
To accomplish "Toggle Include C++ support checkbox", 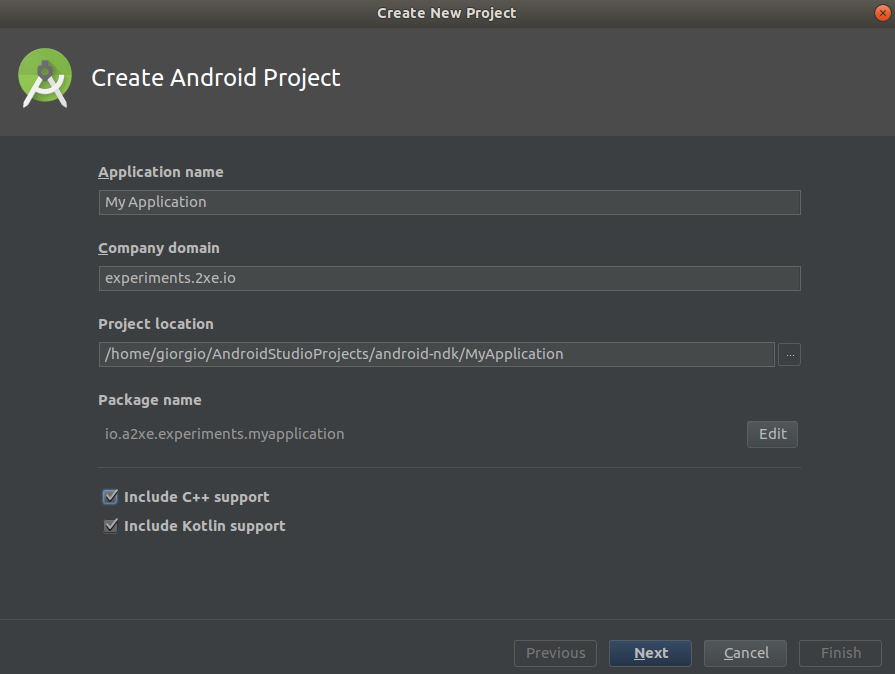I will click(110, 497).
